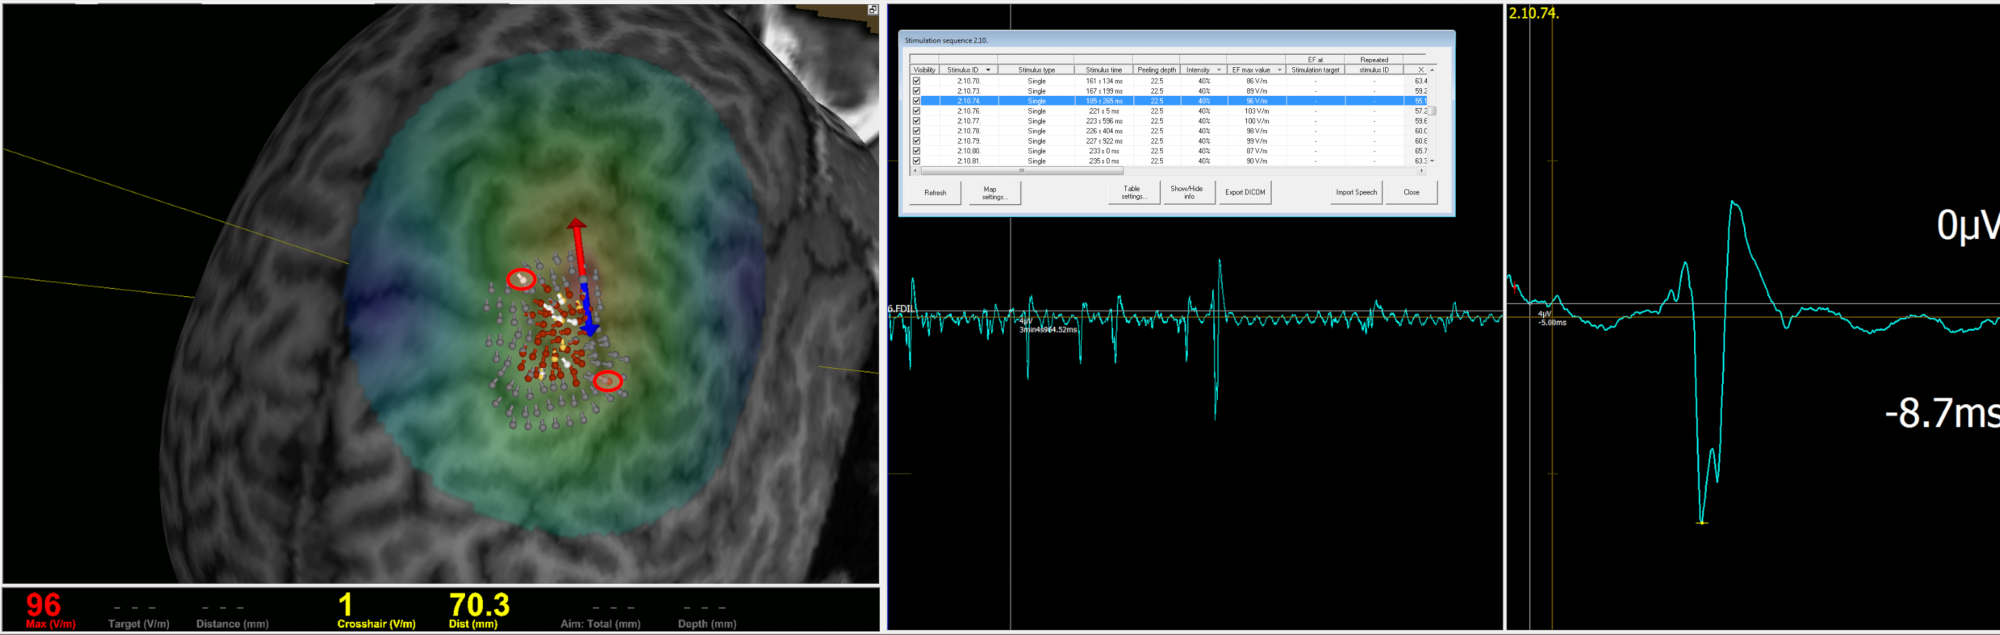Select the stimulus 2.10.76 row ID

click(x=968, y=111)
